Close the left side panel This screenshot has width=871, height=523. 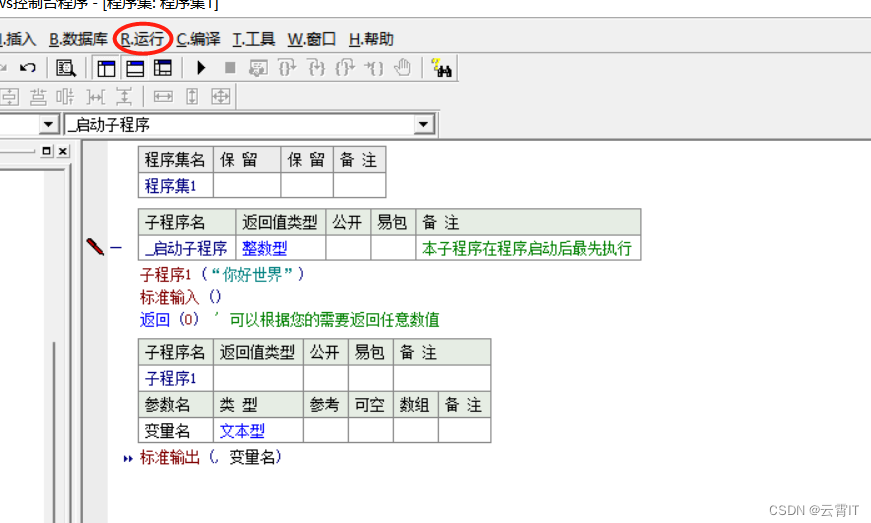pos(63,151)
